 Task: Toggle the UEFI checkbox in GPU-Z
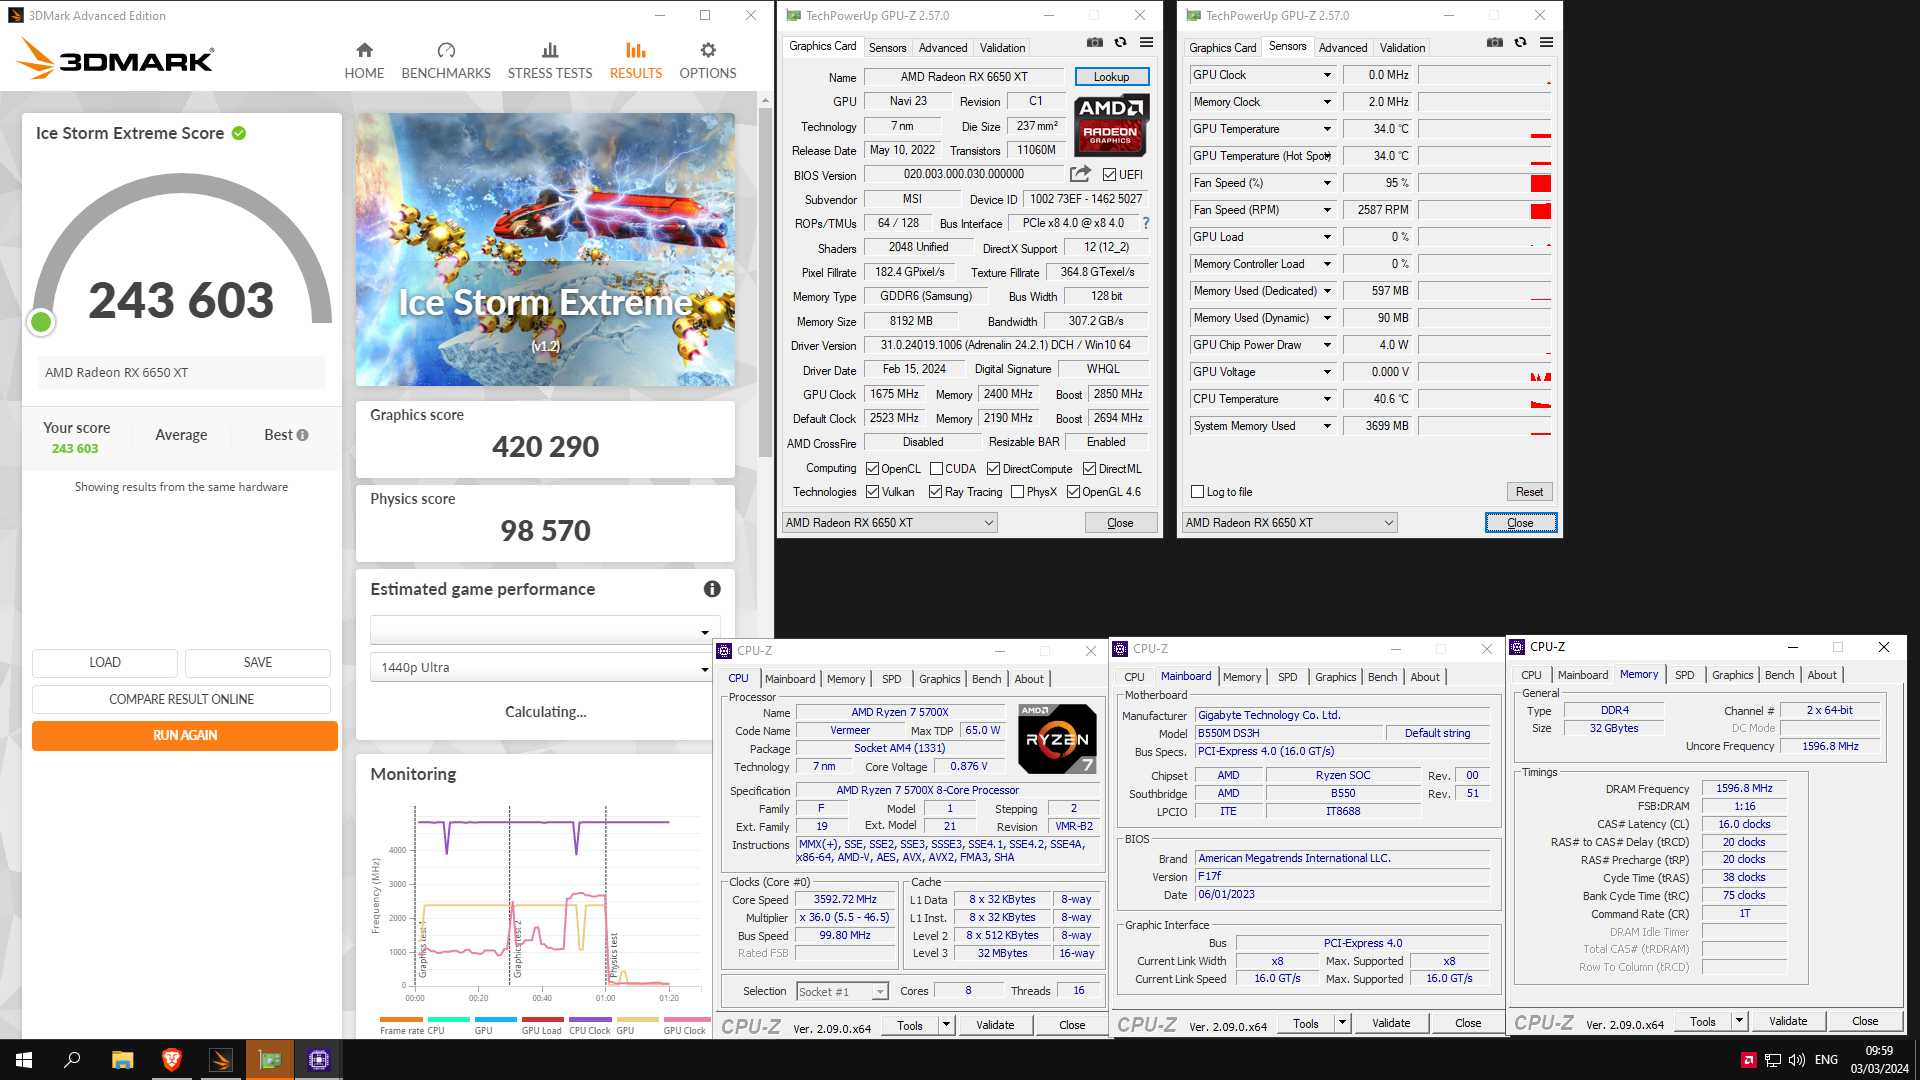[1109, 175]
